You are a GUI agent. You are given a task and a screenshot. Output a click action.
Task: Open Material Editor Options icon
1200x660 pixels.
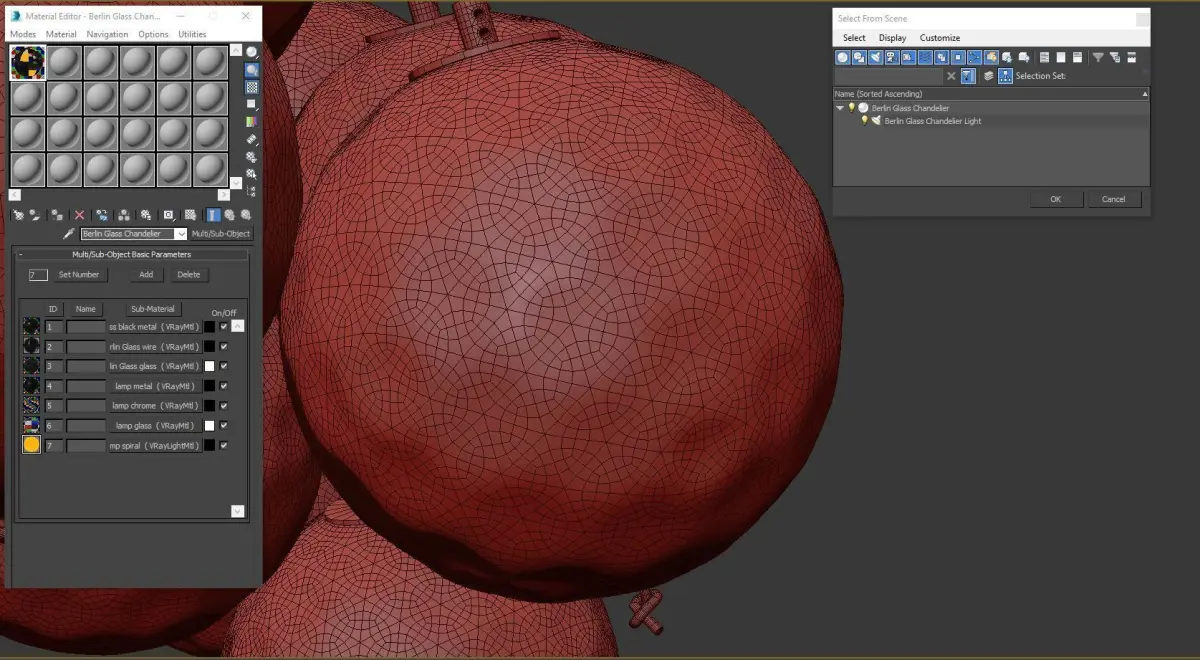point(252,157)
